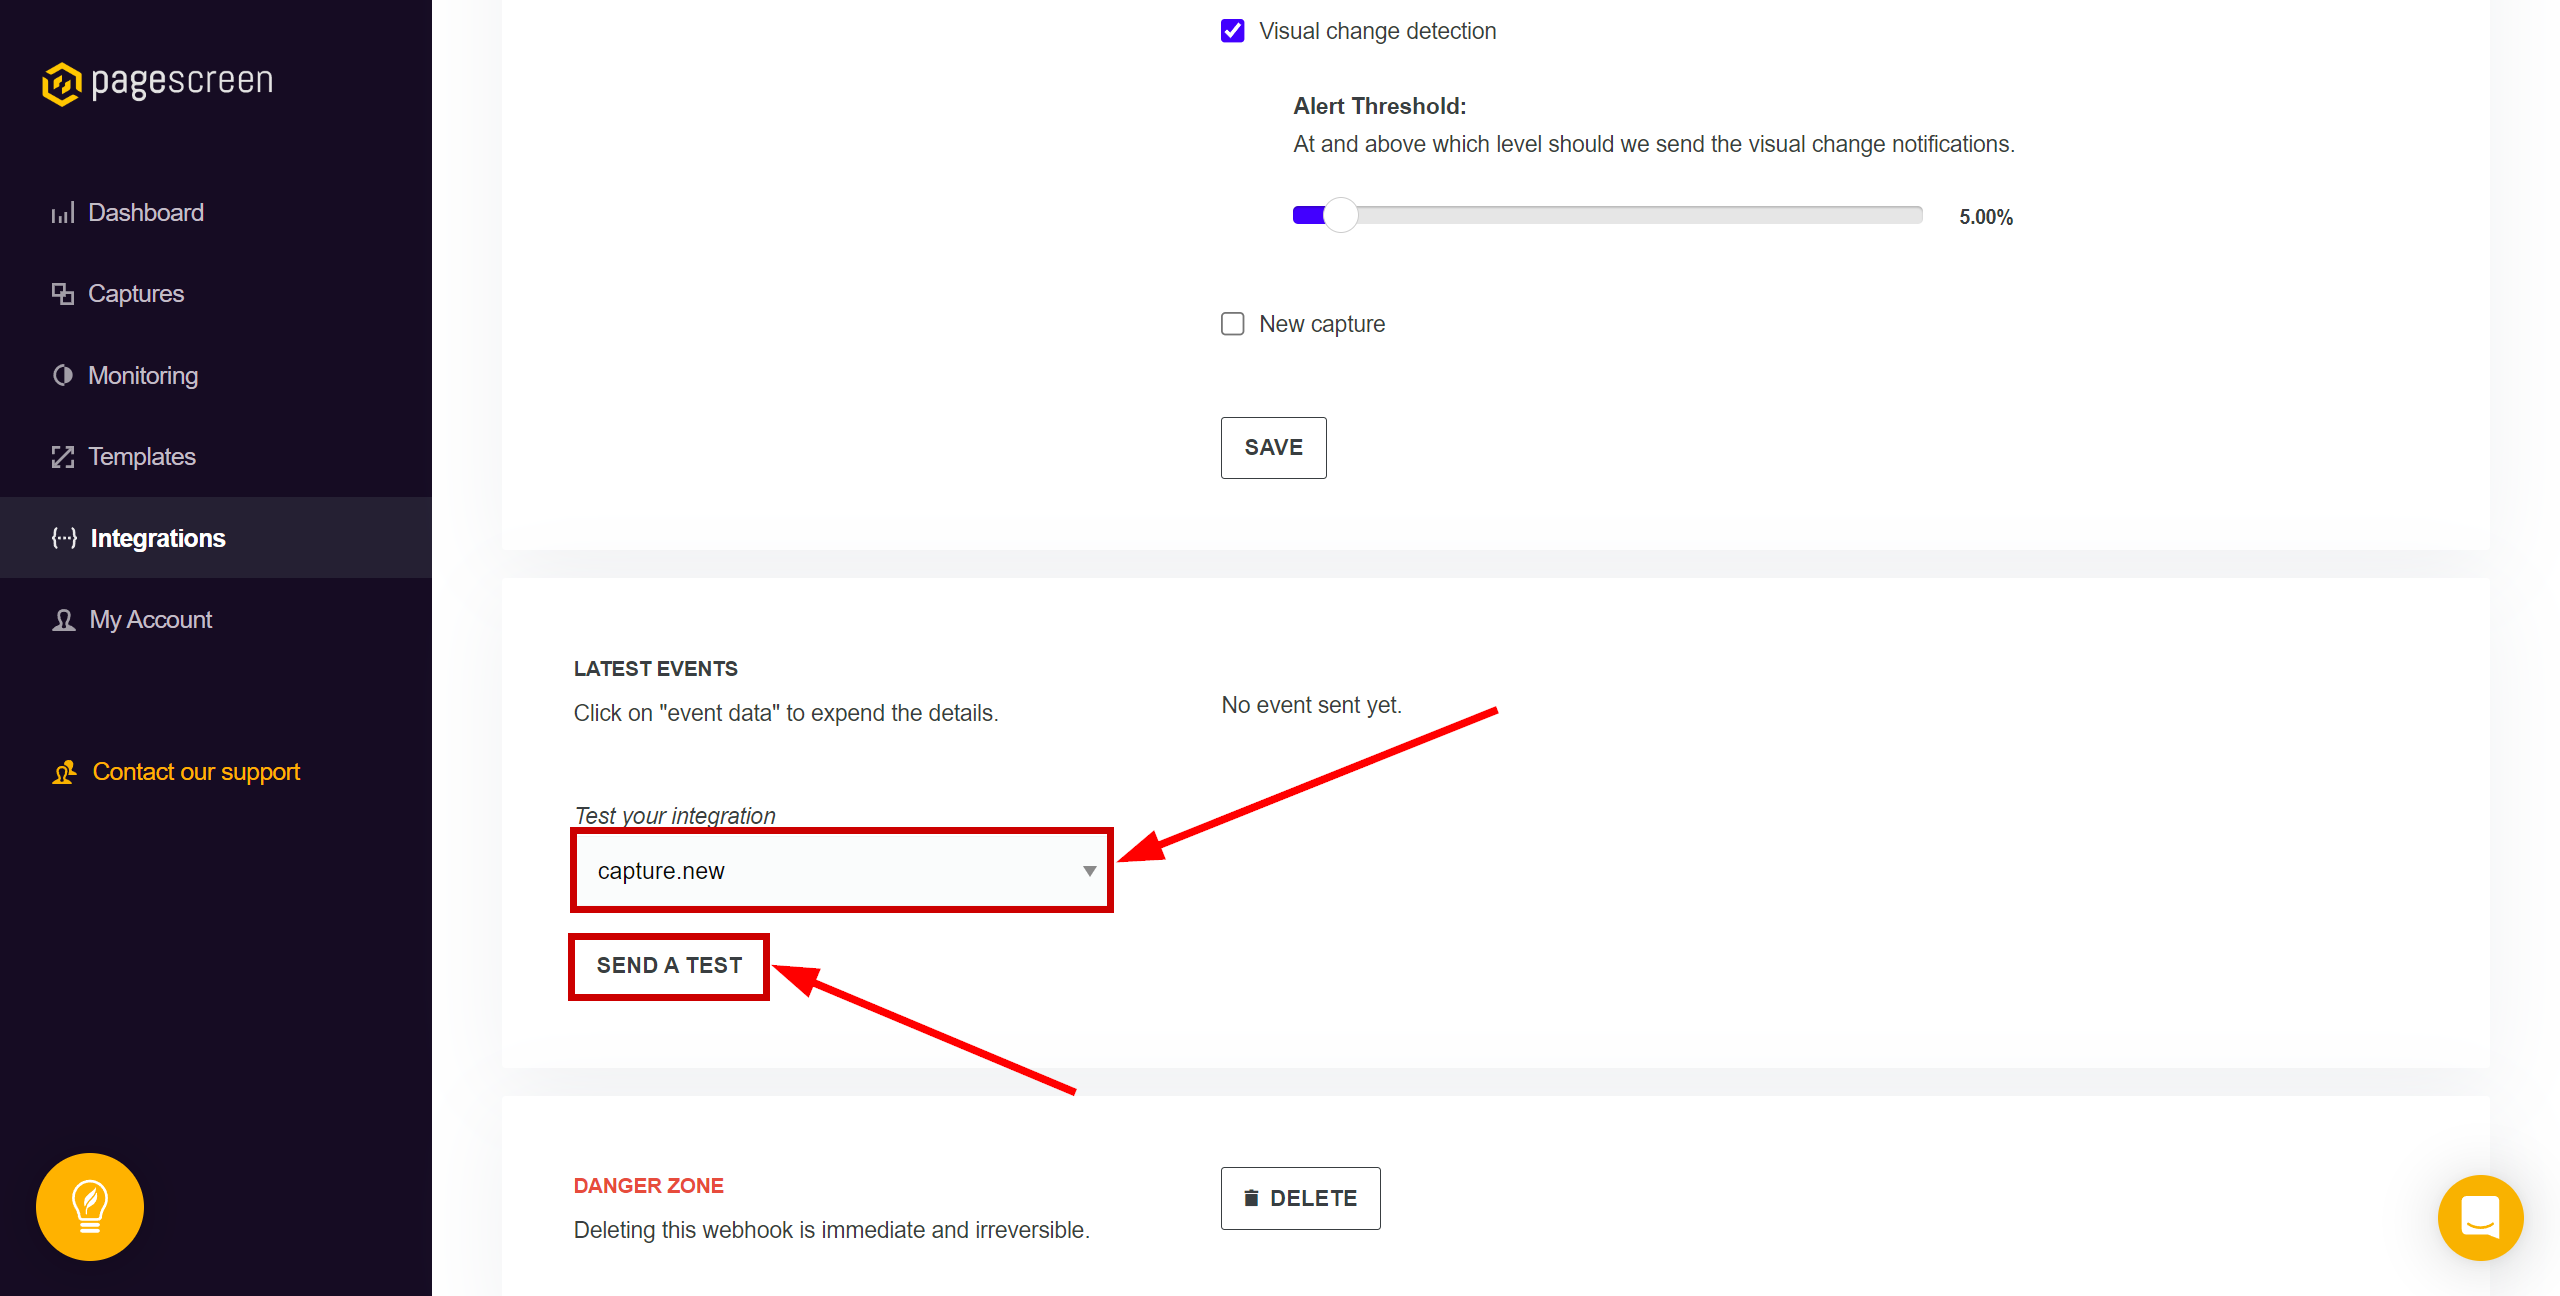Open My Account section
The height and width of the screenshot is (1296, 2560).
tap(150, 620)
